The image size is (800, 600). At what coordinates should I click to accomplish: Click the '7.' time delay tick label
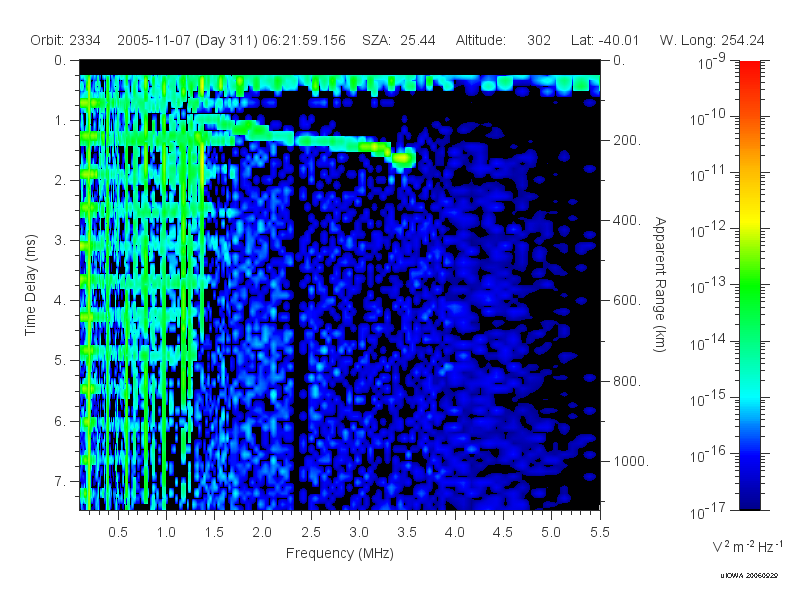coord(60,481)
